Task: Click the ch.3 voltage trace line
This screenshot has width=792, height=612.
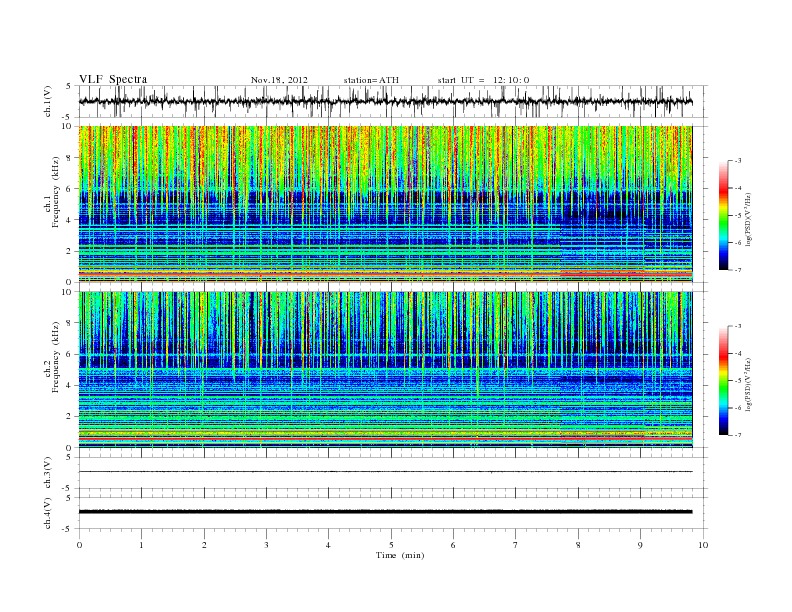Action: [385, 472]
